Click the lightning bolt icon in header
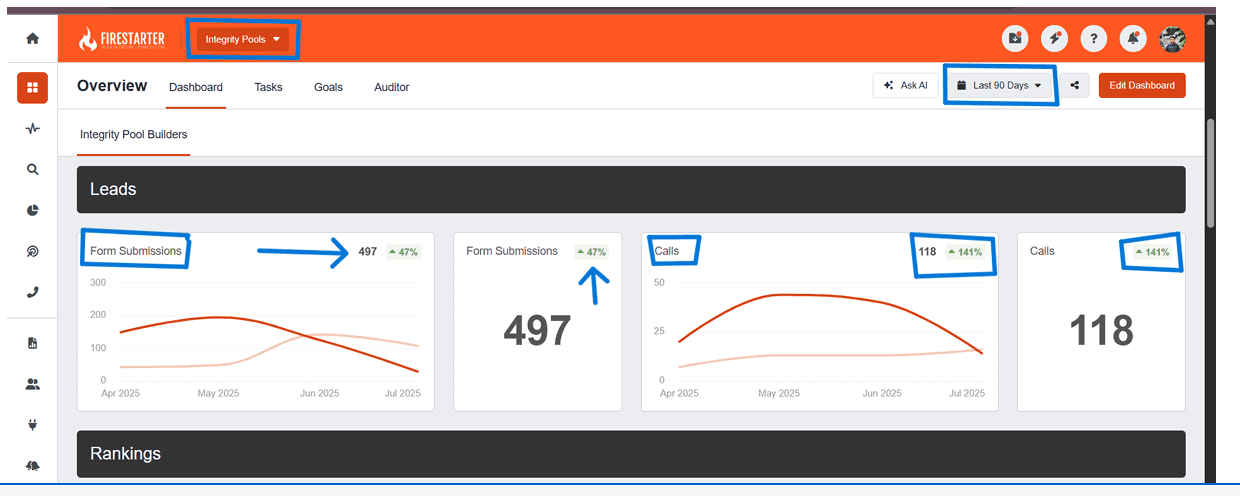 click(x=1054, y=39)
